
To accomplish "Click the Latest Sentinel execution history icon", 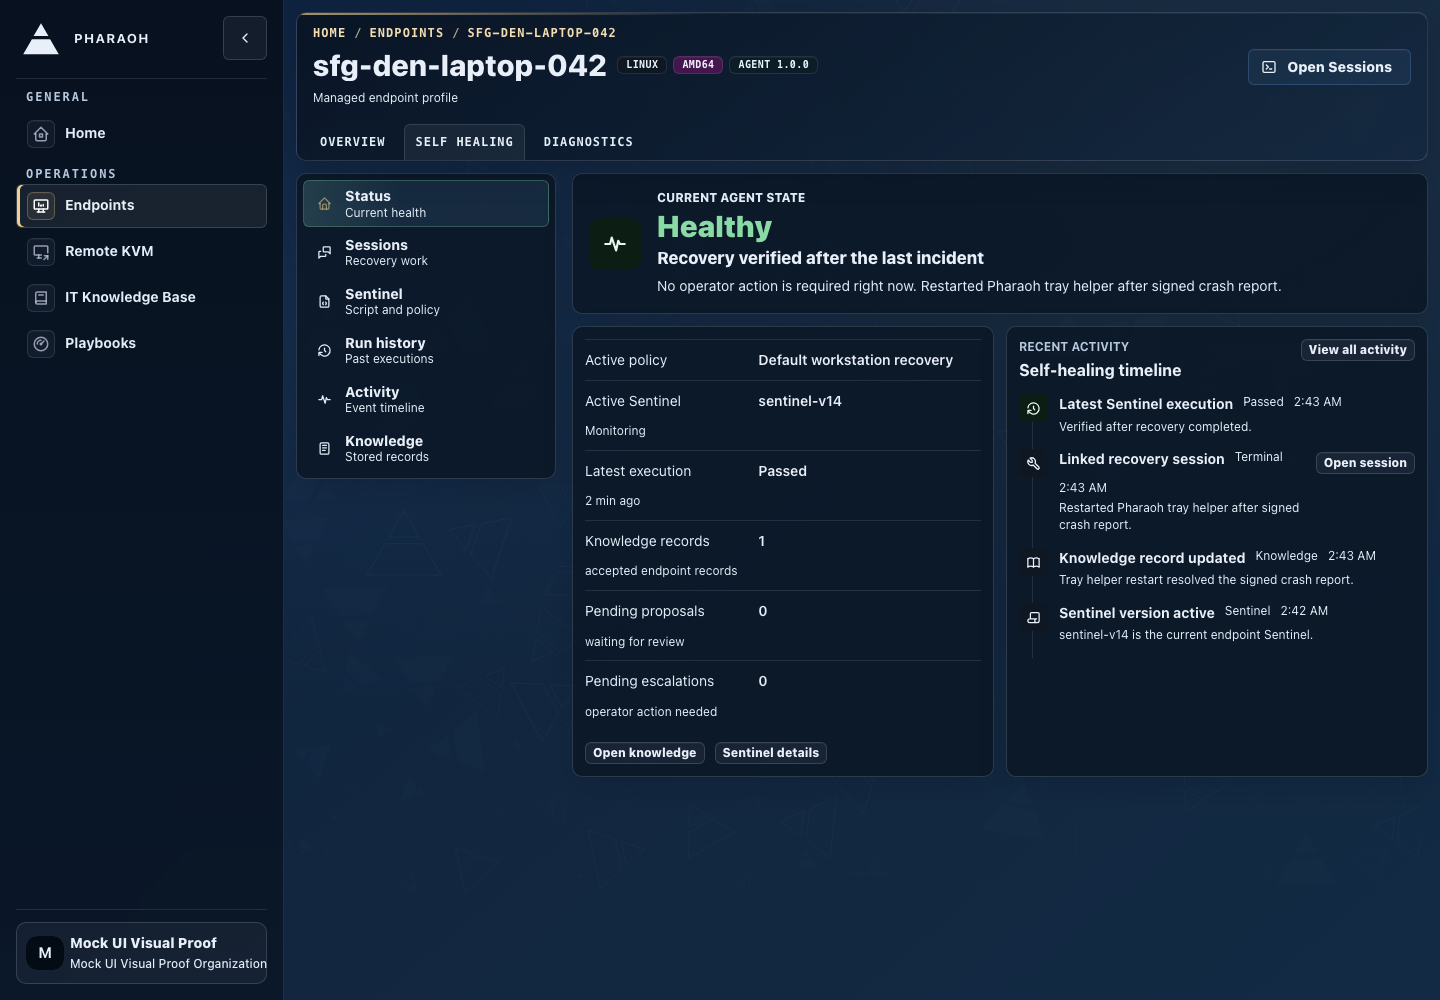I will click(x=1033, y=408).
